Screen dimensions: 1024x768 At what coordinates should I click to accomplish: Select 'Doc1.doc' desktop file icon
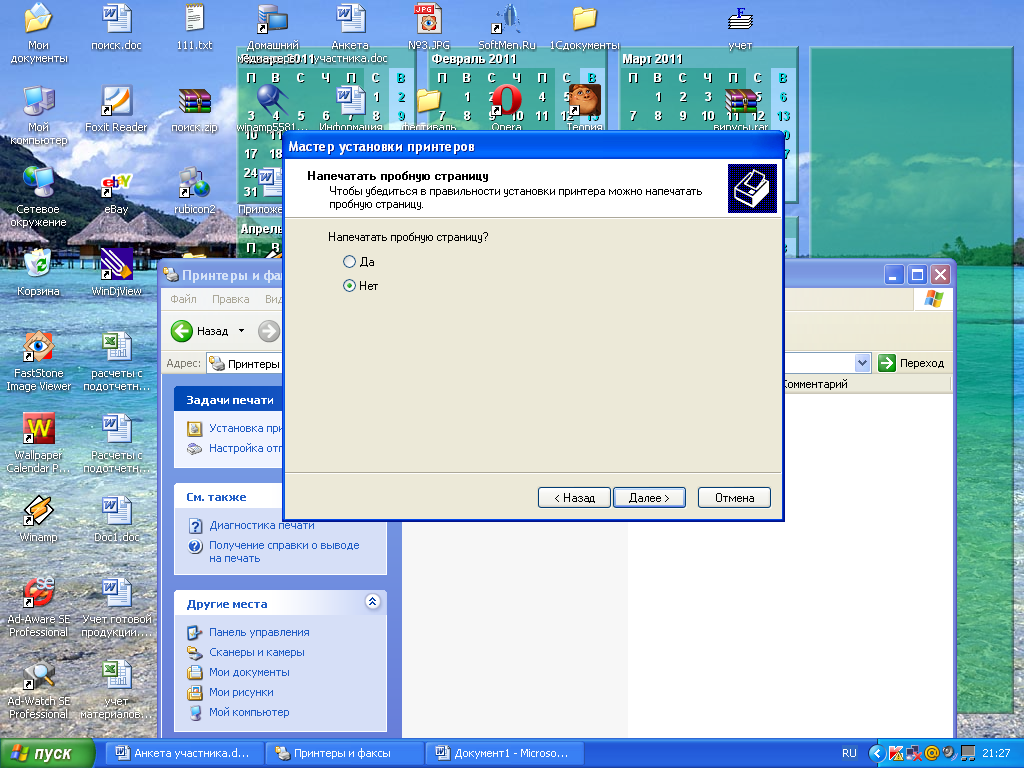[x=116, y=519]
